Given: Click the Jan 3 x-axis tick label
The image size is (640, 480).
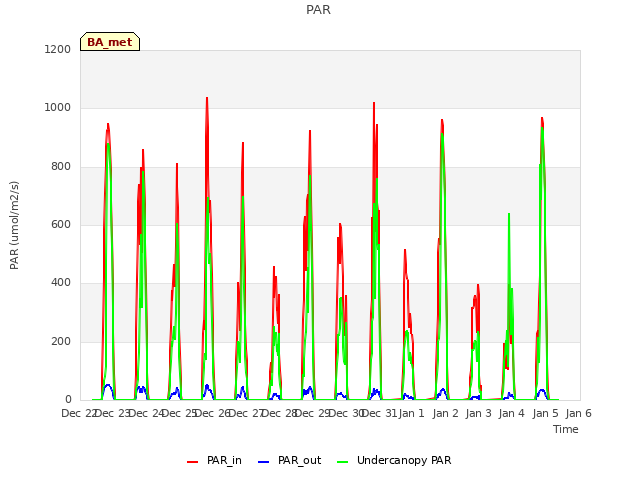Looking at the screenshot, I should (478, 413).
